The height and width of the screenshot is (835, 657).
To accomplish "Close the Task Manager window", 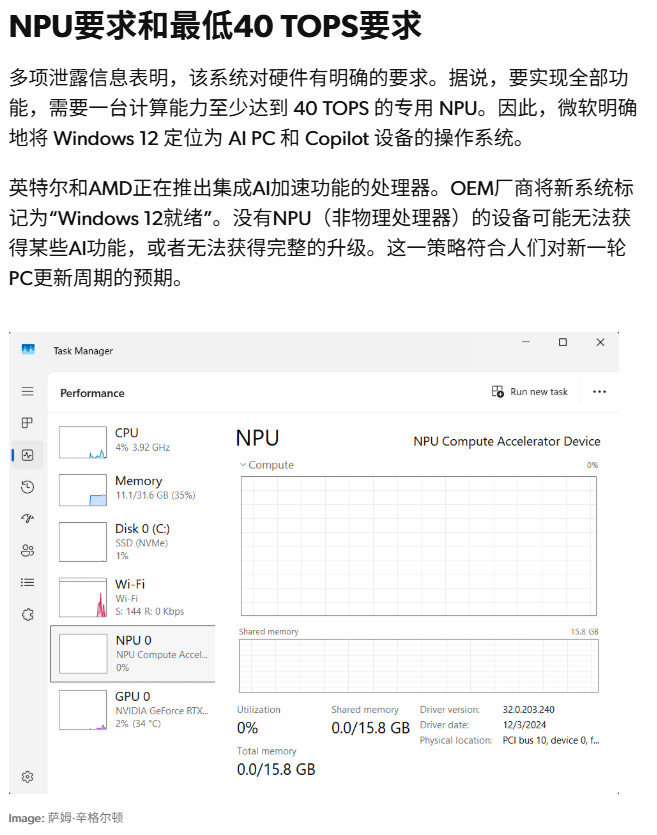I will pyautogui.click(x=601, y=342).
